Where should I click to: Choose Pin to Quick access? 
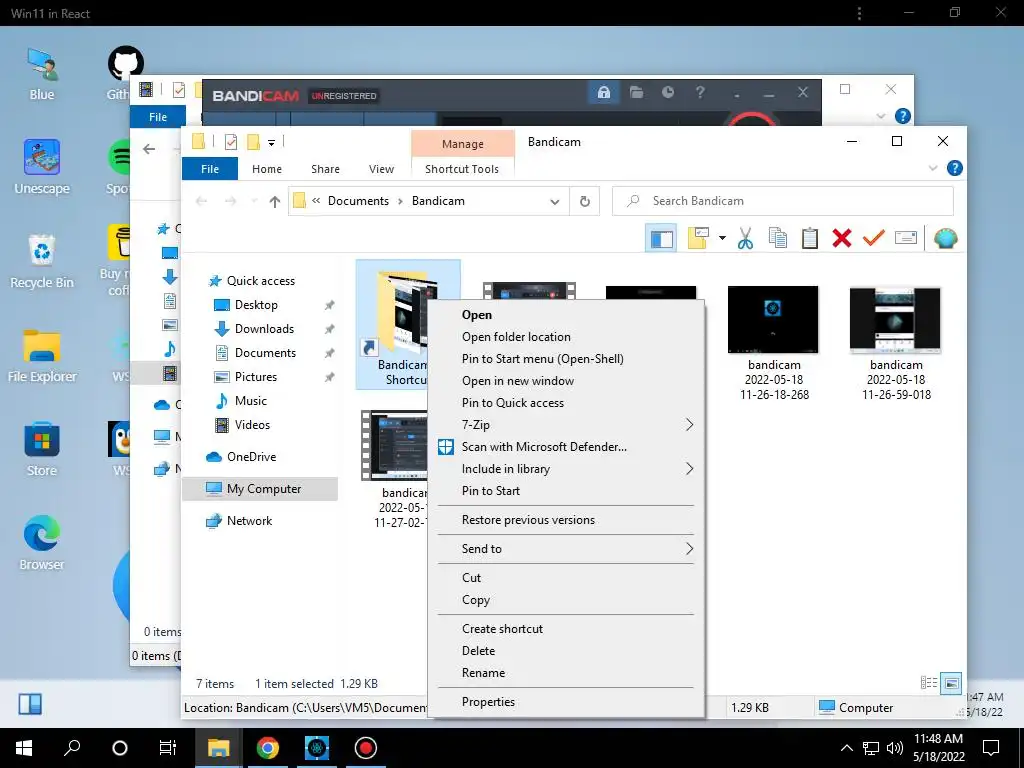[566, 403]
